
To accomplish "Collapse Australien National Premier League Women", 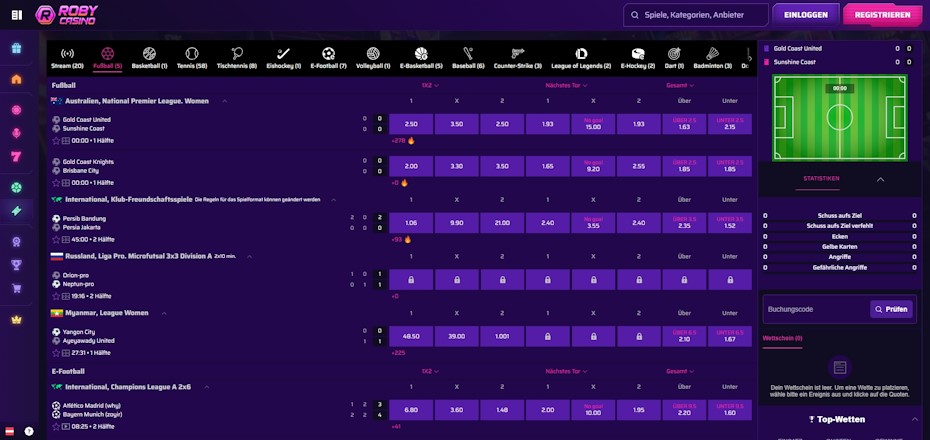I will click(225, 101).
